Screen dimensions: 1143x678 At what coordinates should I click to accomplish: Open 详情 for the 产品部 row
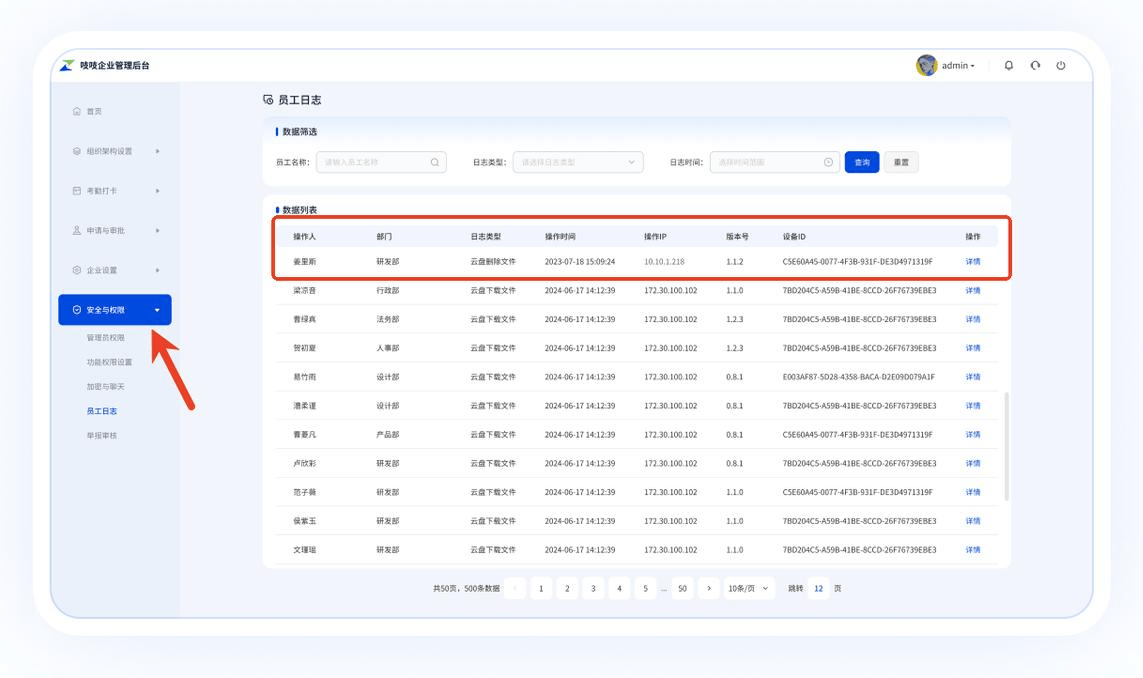[x=973, y=435]
